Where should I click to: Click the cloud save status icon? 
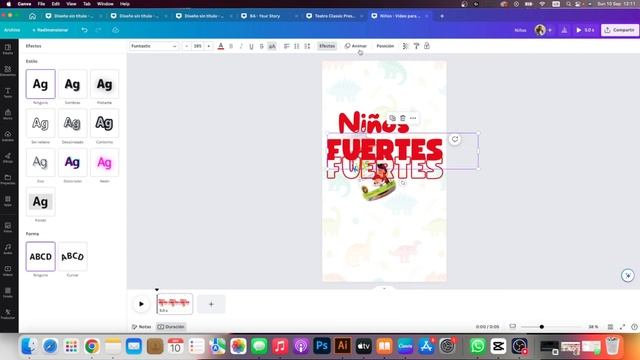[116, 30]
